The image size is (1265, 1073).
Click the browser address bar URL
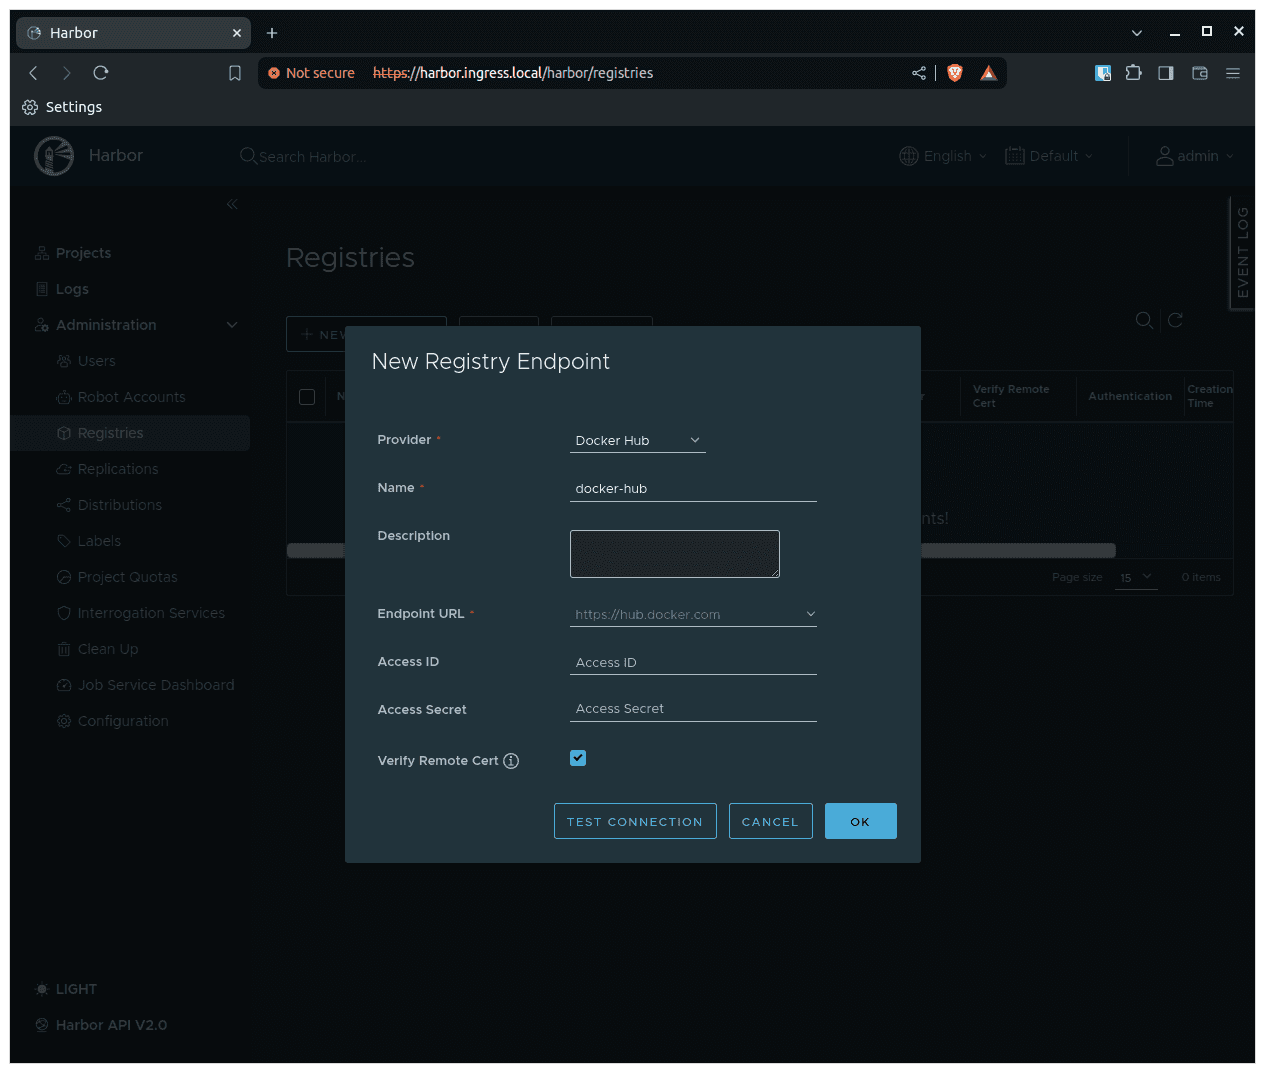(513, 73)
